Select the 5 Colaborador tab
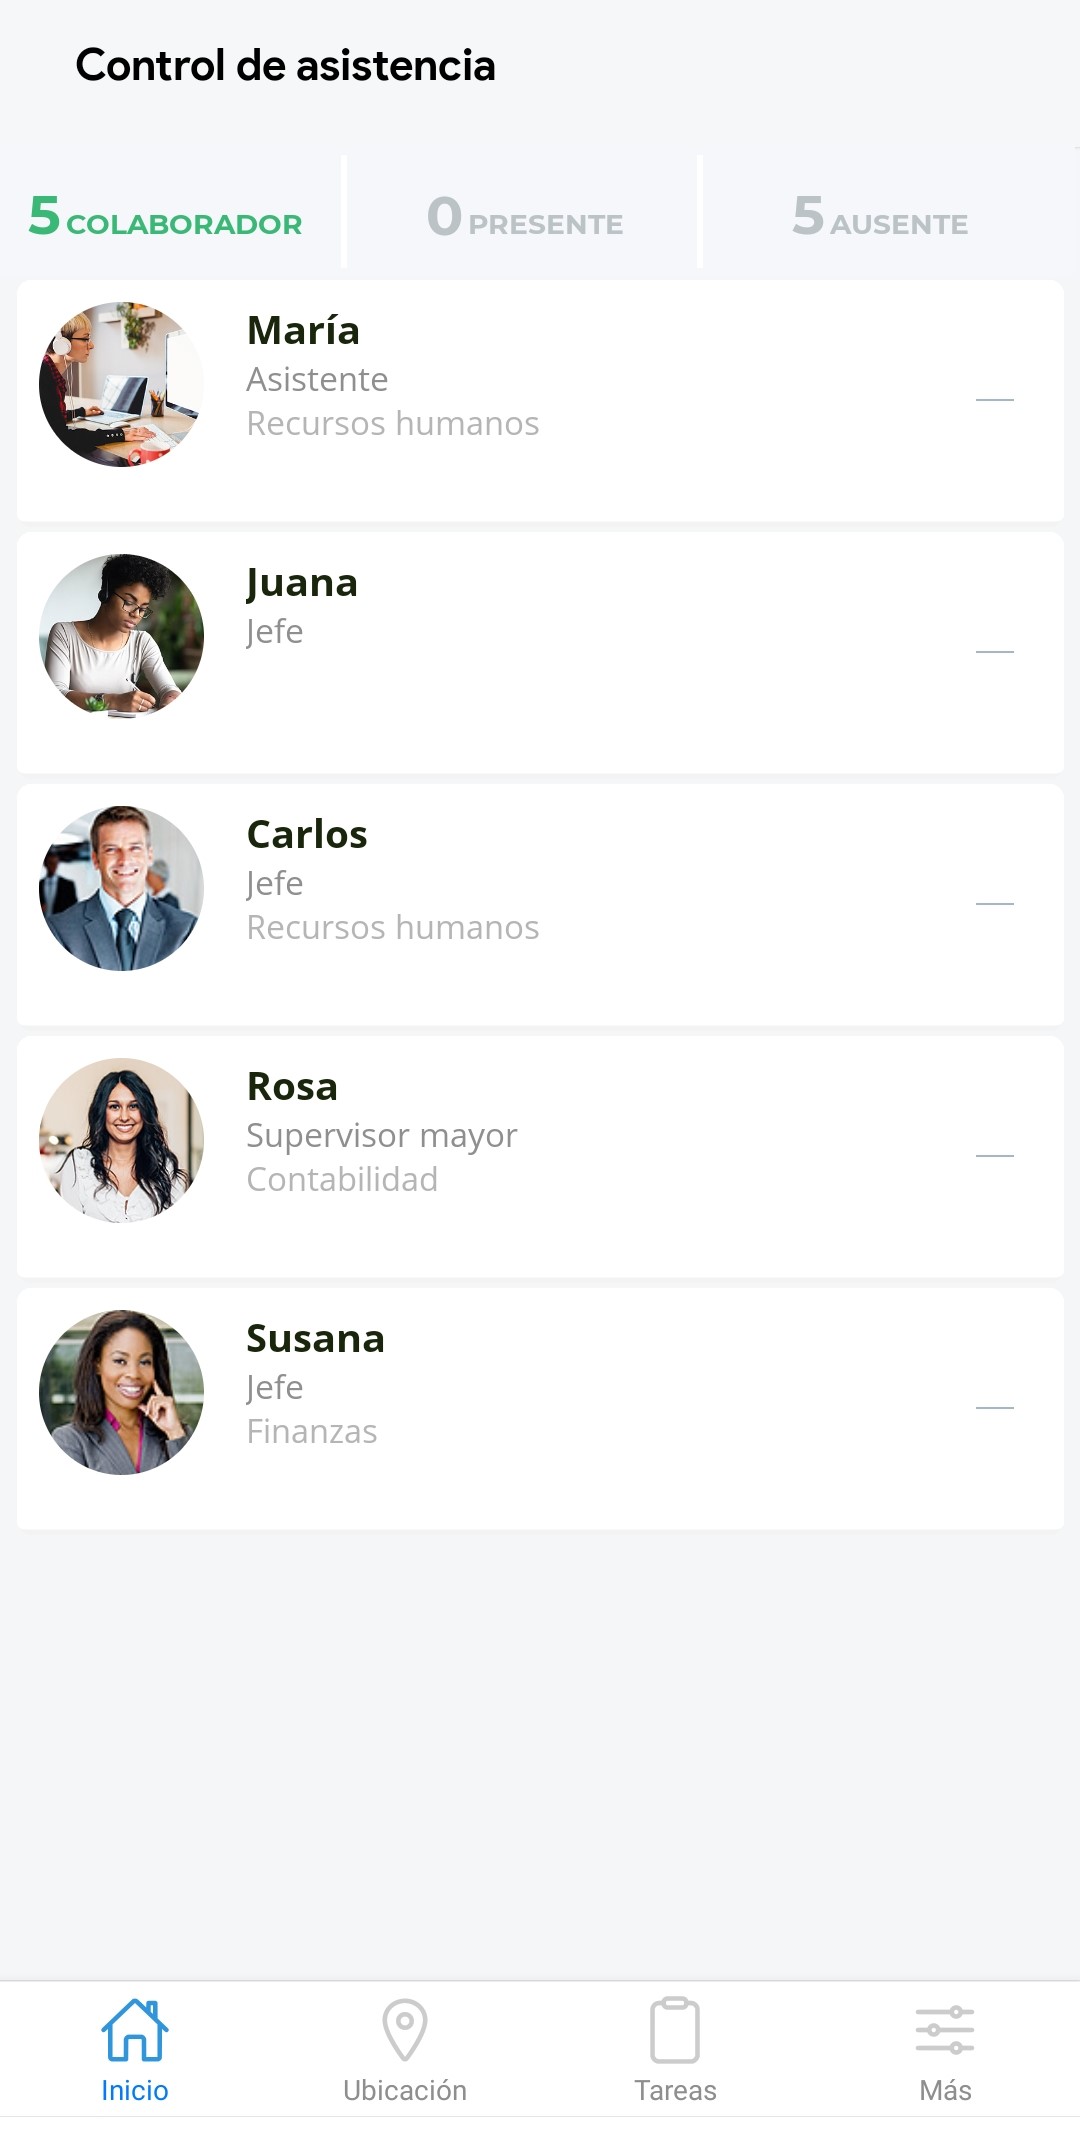 tap(166, 217)
